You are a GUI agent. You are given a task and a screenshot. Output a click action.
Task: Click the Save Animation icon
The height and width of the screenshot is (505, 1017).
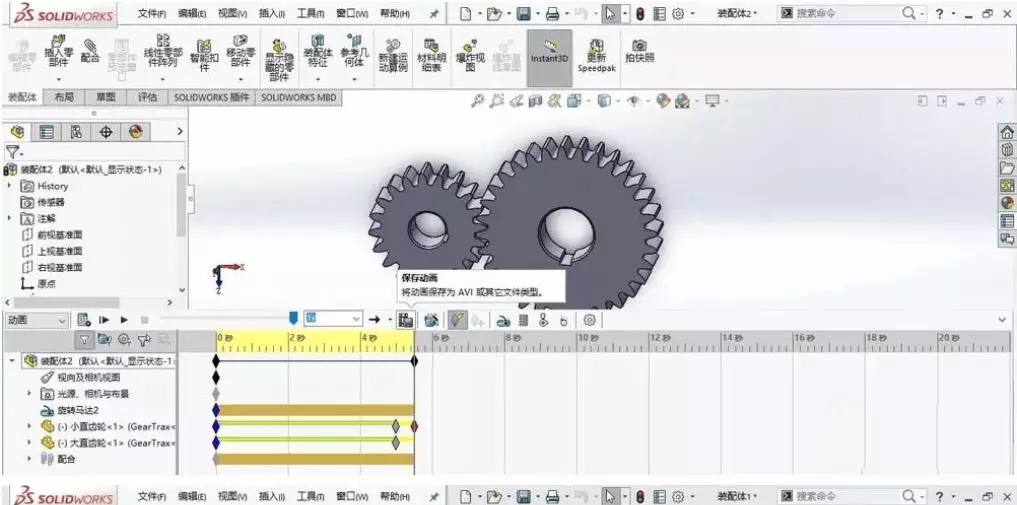tap(406, 320)
